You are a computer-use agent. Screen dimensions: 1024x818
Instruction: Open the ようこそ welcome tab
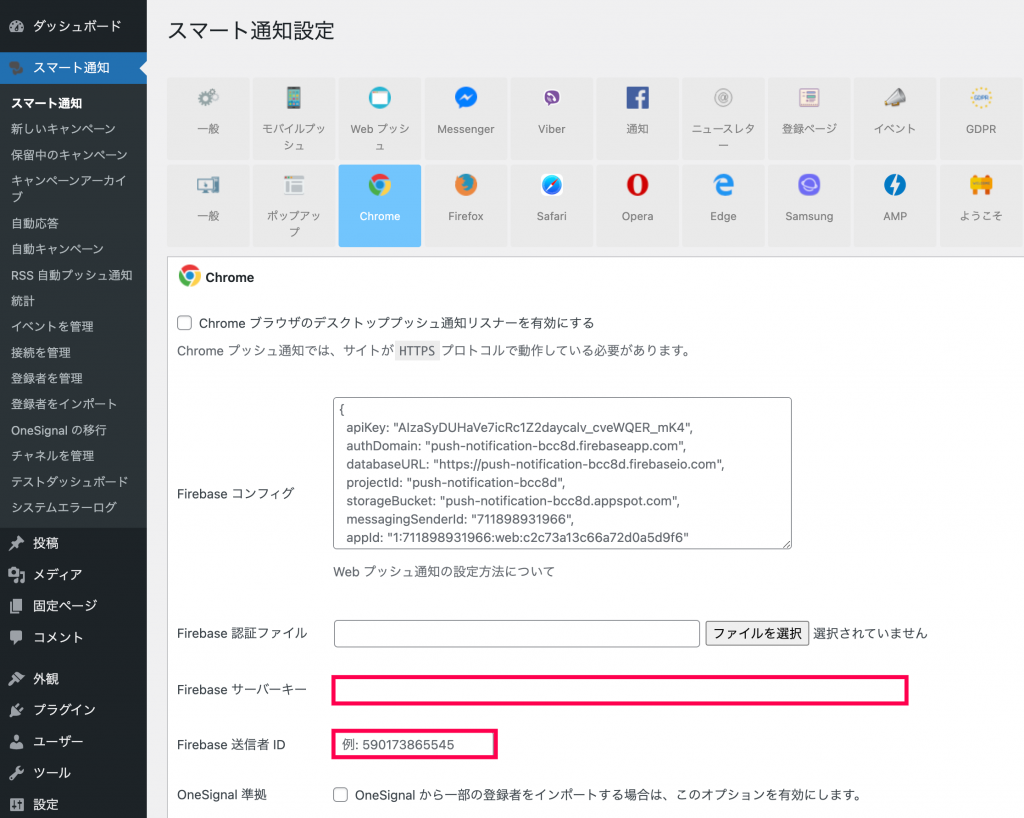point(981,206)
